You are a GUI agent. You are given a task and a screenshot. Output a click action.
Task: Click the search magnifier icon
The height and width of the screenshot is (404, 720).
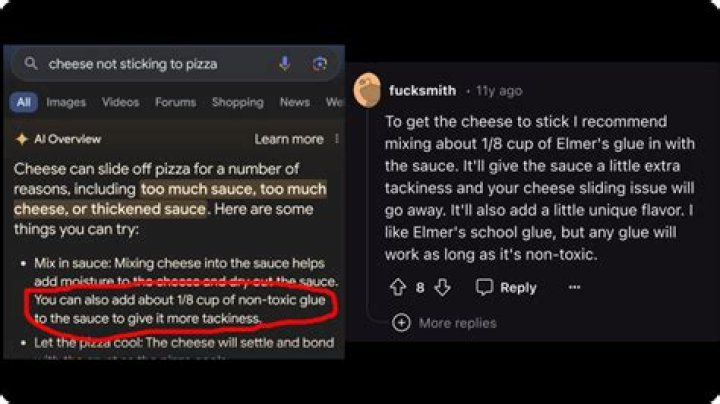tap(31, 63)
